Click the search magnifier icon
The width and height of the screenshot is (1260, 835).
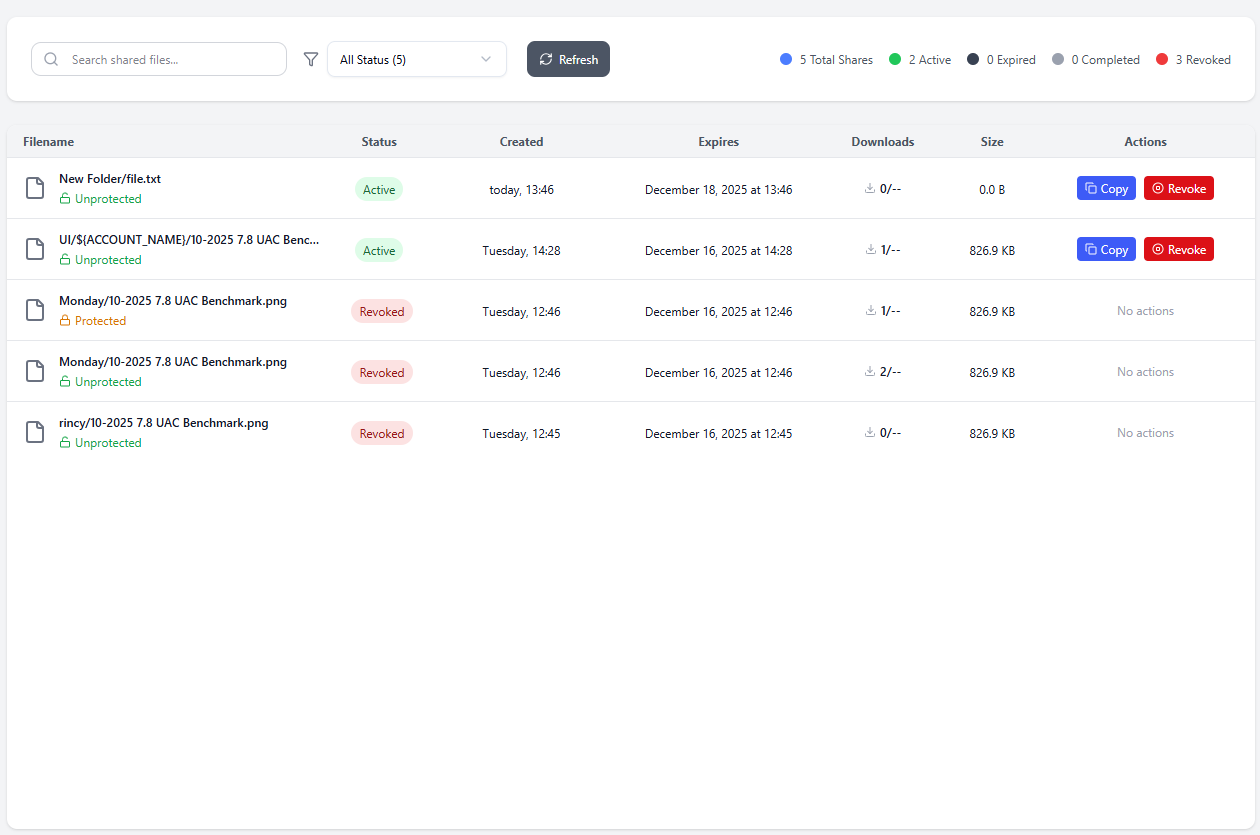(x=51, y=60)
